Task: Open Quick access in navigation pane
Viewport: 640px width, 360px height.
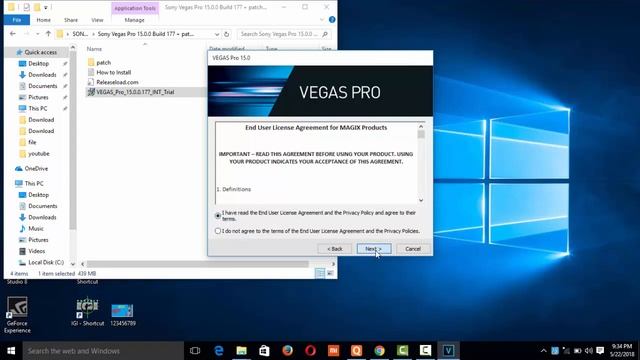Action: pyautogui.click(x=40, y=52)
